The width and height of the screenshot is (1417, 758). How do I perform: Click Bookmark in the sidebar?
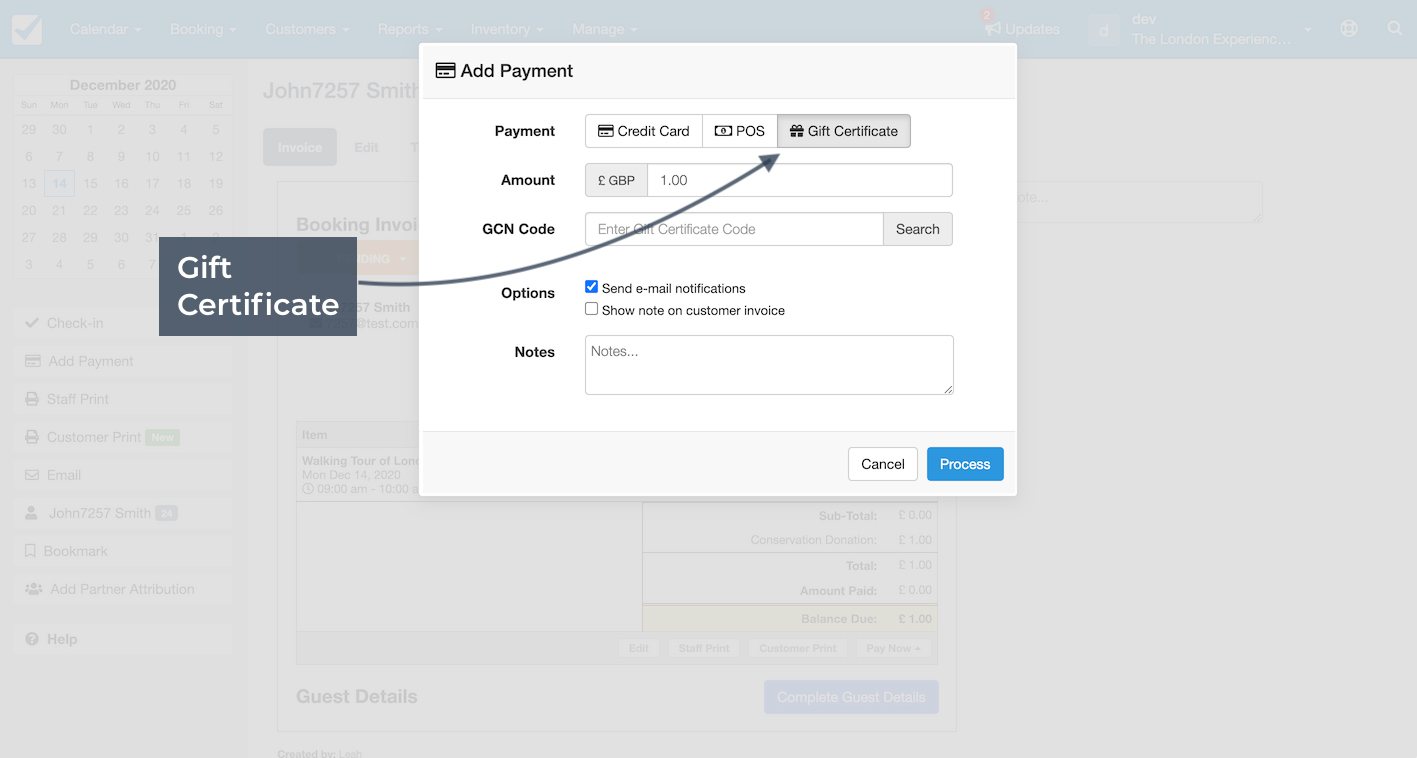[x=123, y=551]
